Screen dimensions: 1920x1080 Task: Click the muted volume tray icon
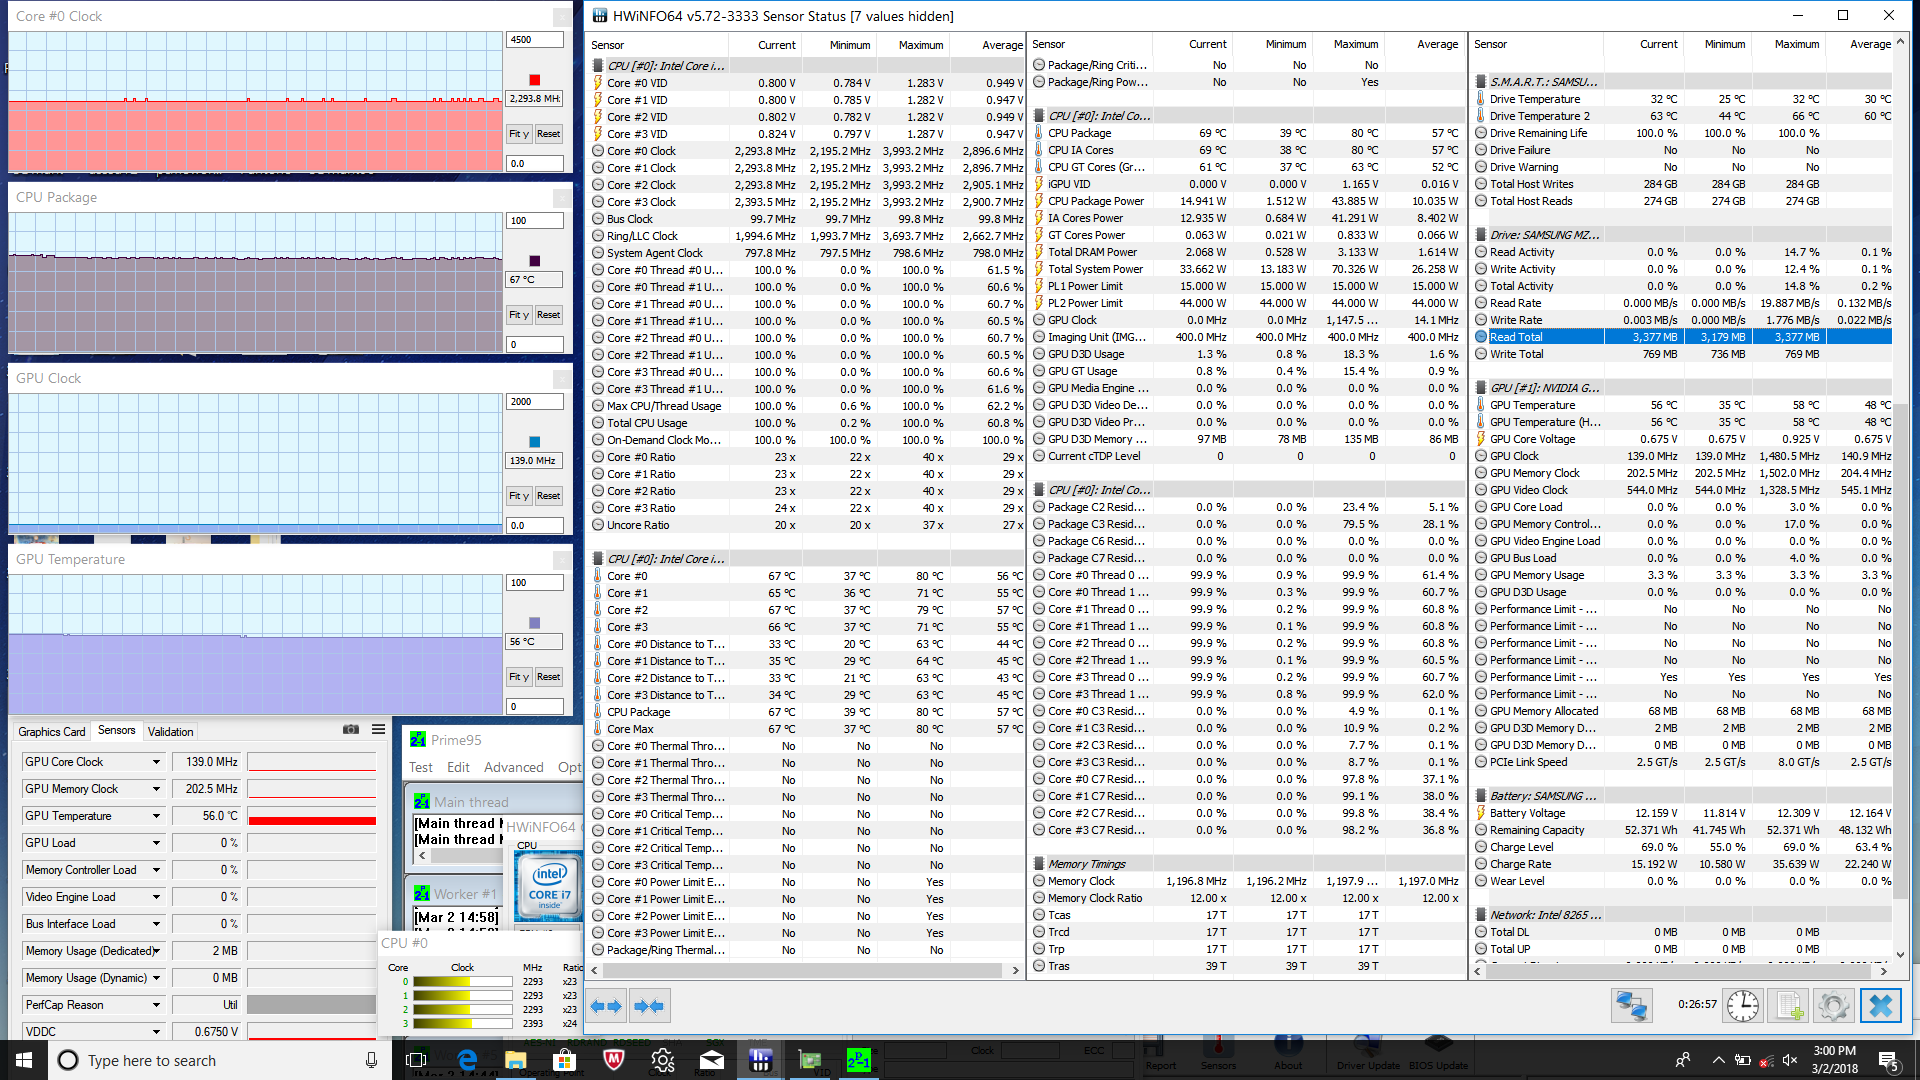point(1790,1060)
